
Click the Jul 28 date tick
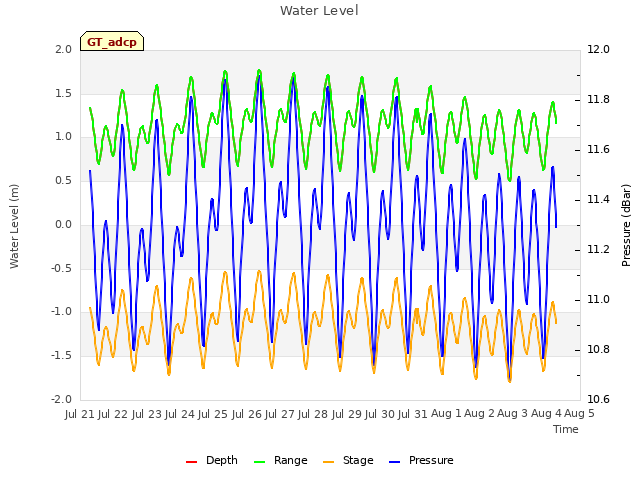(x=313, y=414)
